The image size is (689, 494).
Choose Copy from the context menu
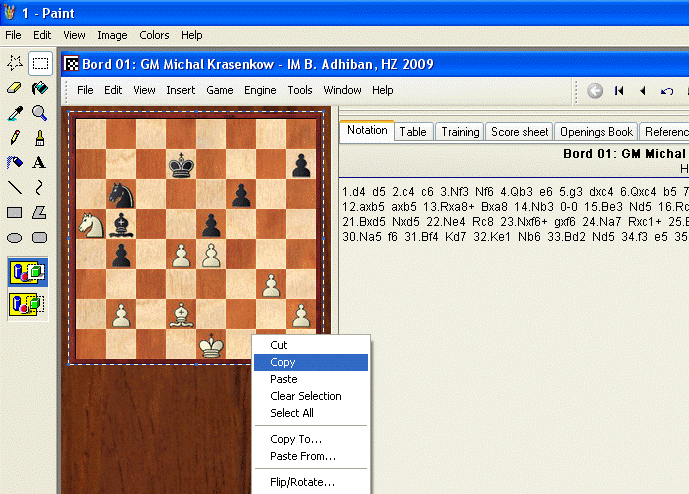(283, 362)
